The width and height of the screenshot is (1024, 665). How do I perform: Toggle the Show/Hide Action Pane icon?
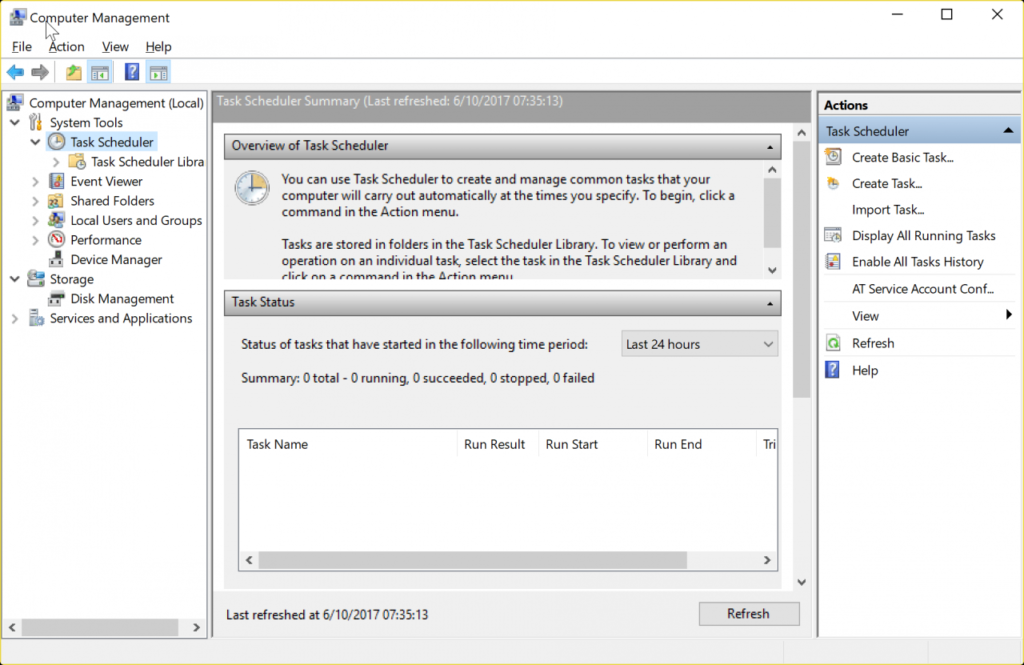click(158, 72)
